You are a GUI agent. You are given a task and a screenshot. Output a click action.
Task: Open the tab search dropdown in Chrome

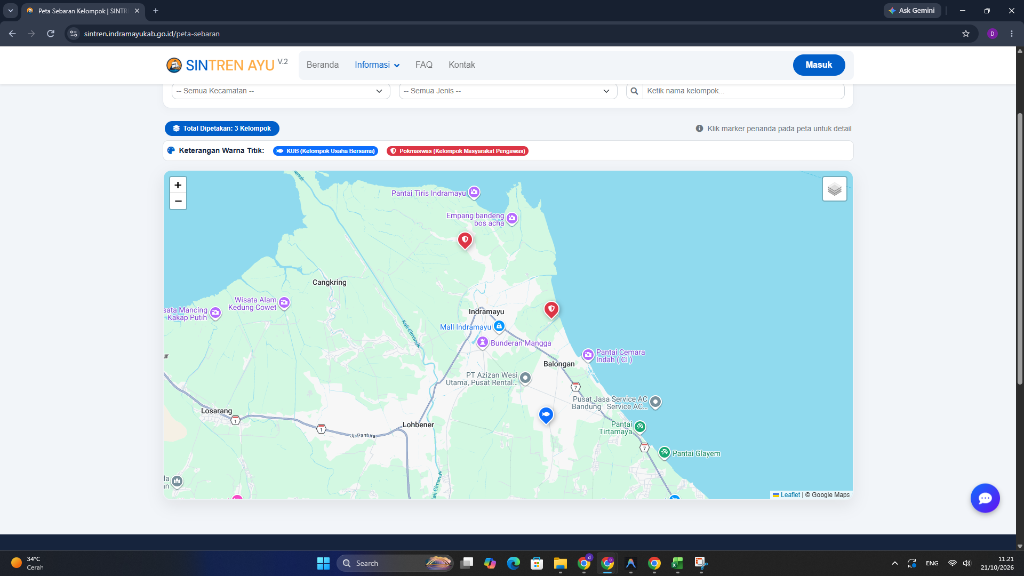pos(10,10)
